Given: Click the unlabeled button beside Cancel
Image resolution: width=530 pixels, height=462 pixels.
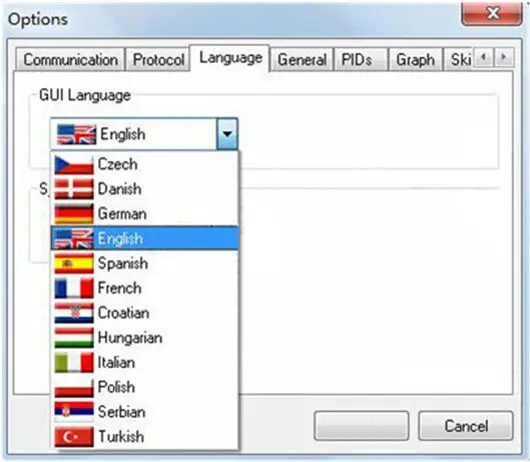Looking at the screenshot, I should click(x=361, y=426).
